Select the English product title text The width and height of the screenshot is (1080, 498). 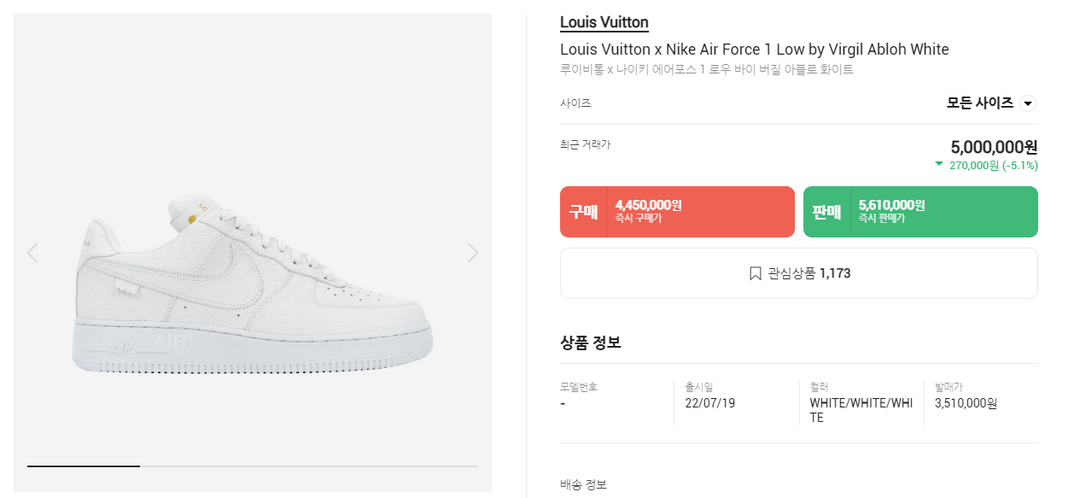(754, 49)
